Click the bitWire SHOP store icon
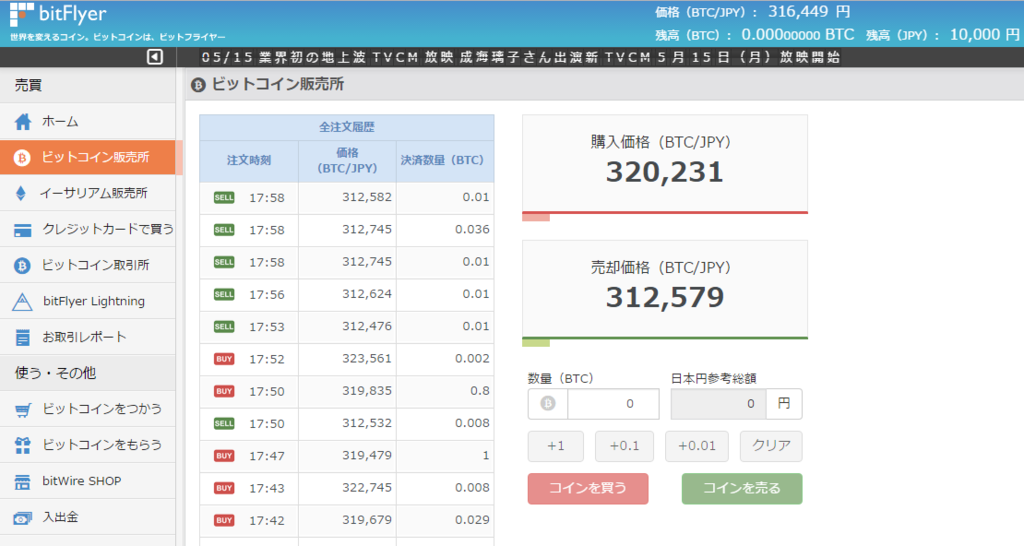The image size is (1024, 546). (23, 482)
